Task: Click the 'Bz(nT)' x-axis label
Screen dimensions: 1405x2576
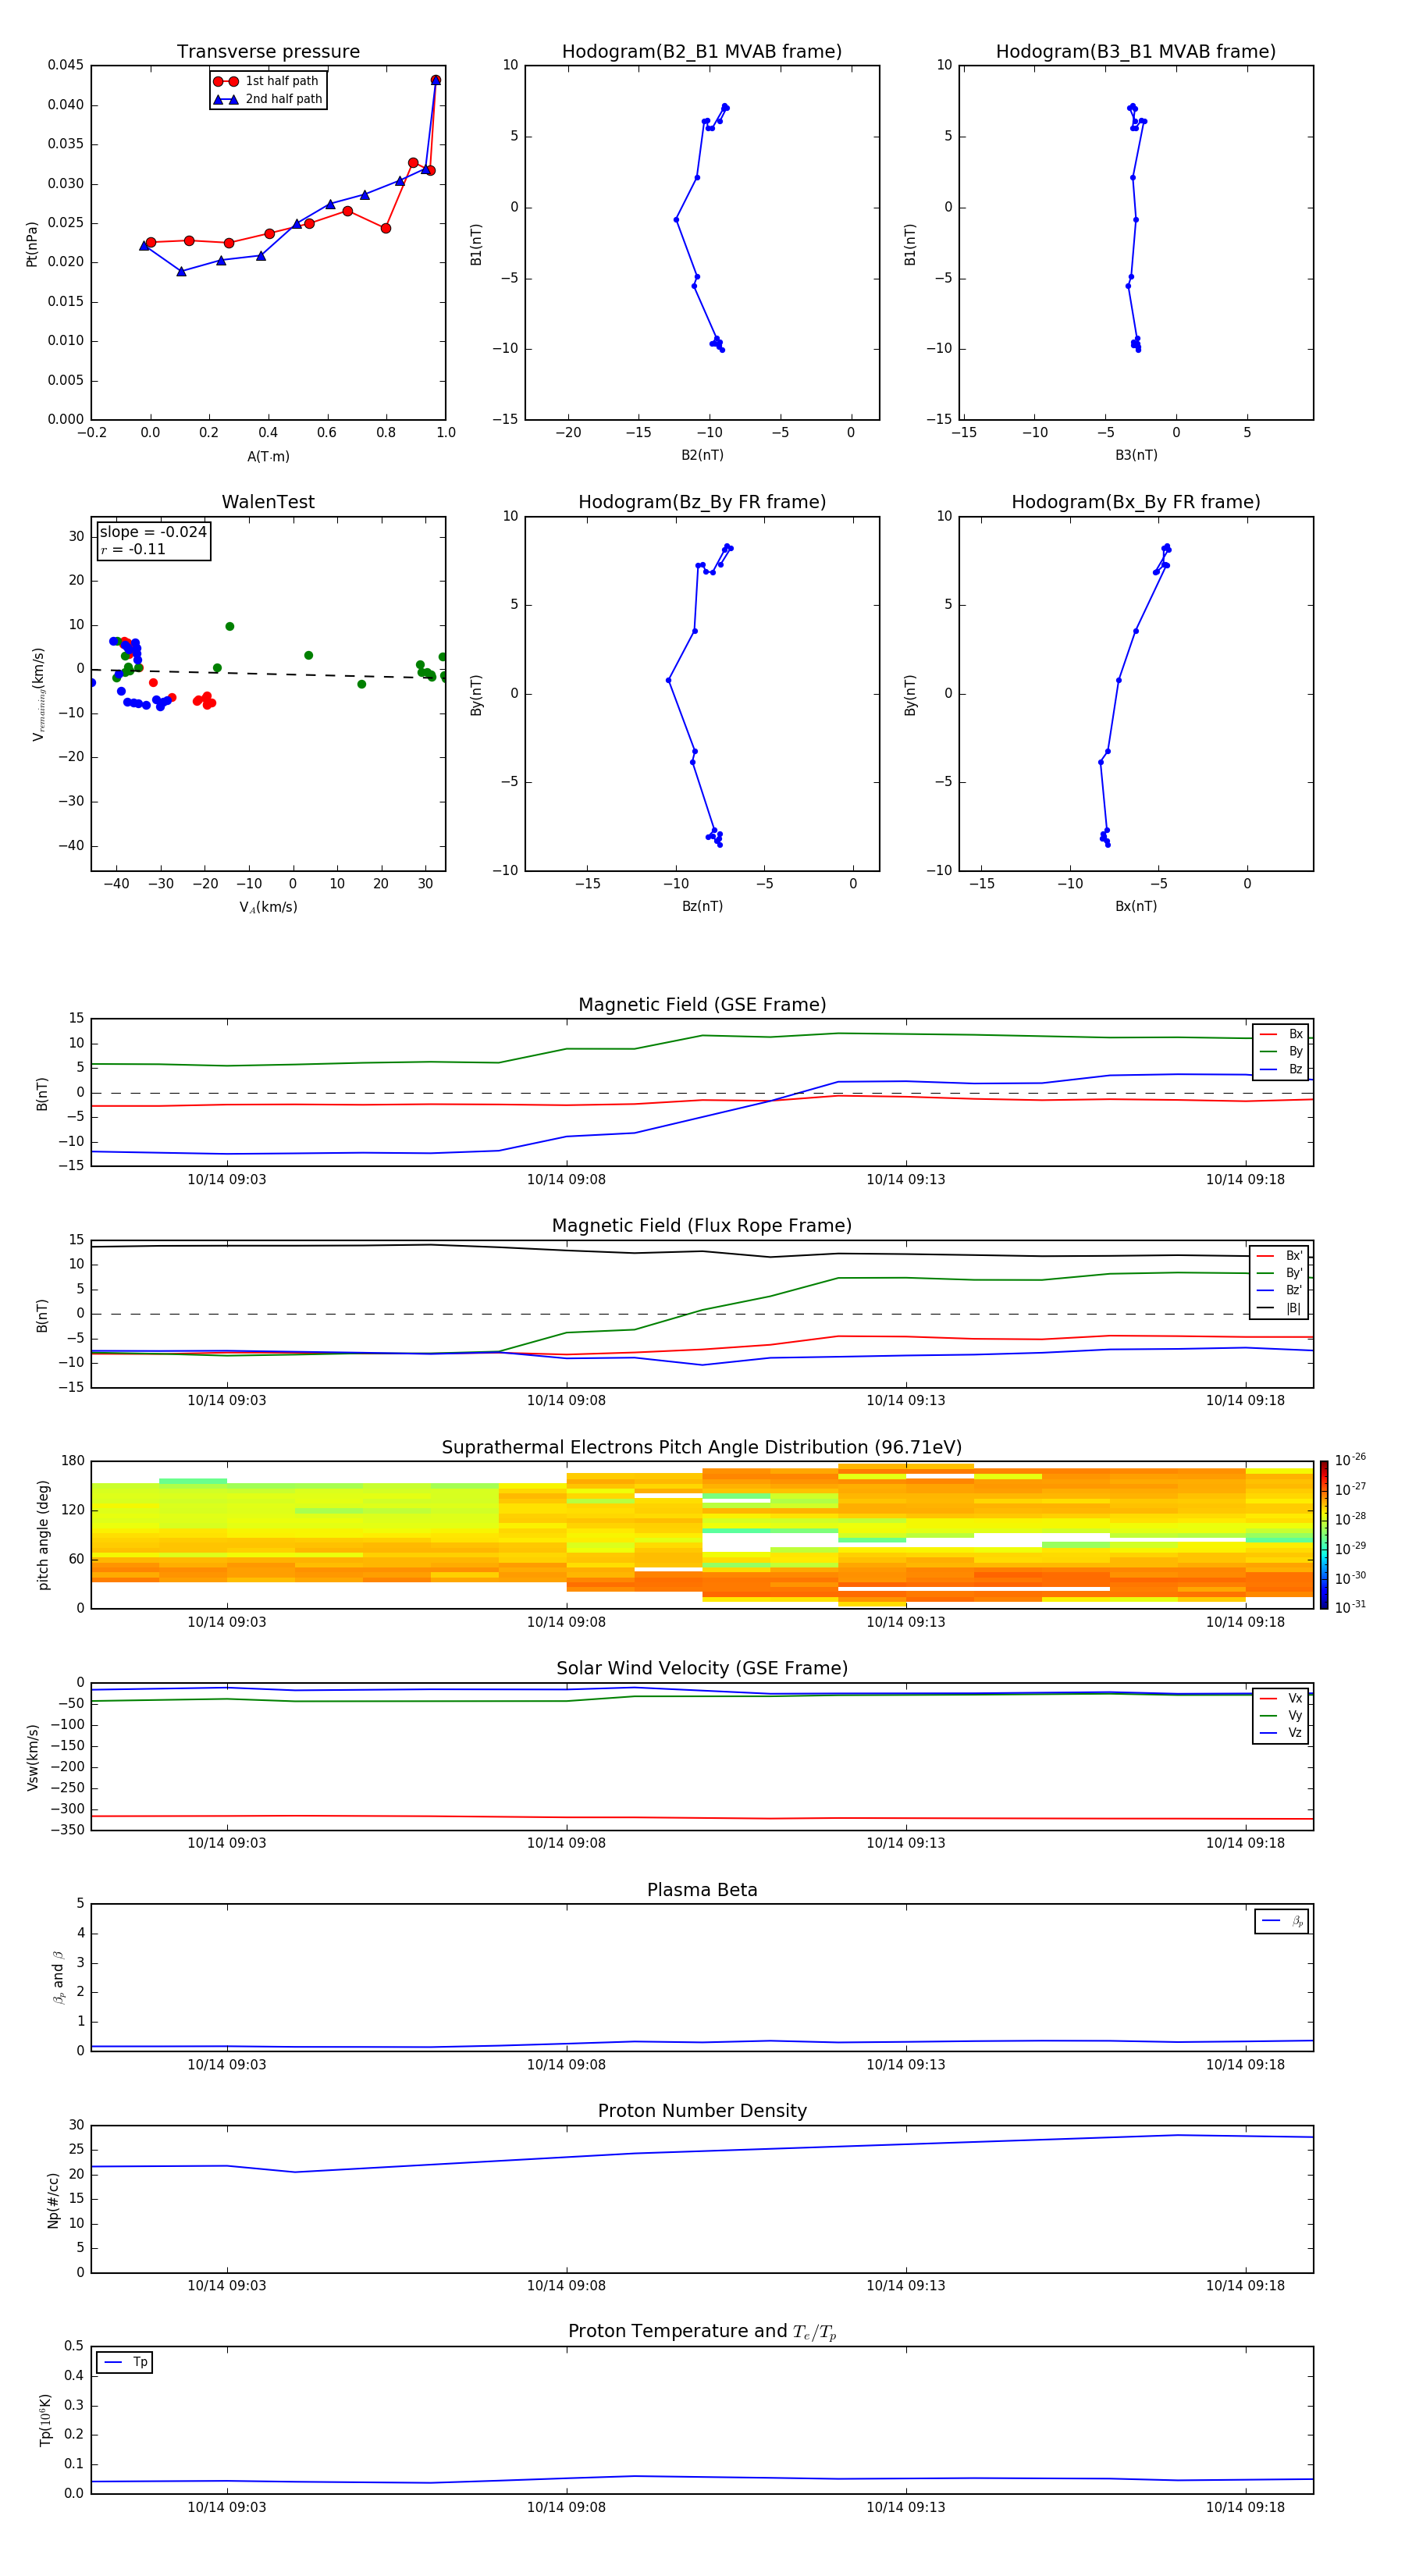Action: [702, 906]
